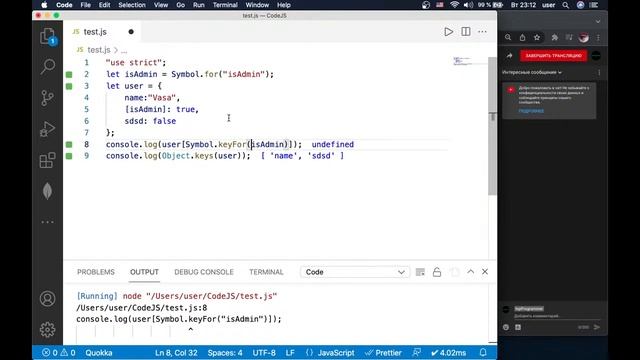Click the volume icon in menu bar
Image resolution: width=640 pixels, height=360 pixels.
point(468,5)
